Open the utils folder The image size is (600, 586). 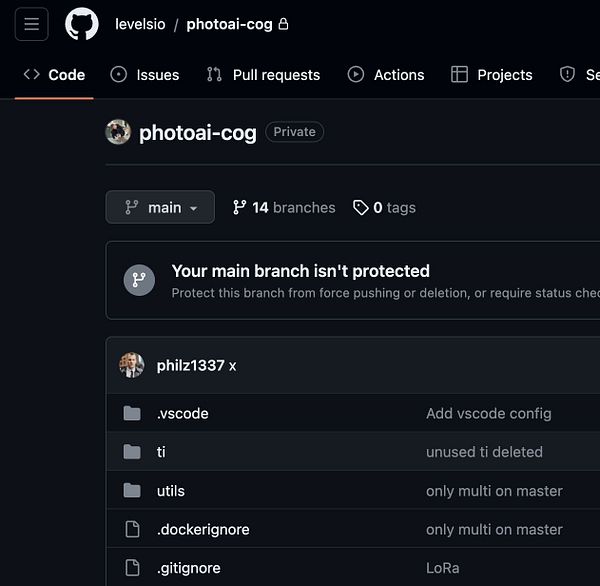(x=171, y=491)
